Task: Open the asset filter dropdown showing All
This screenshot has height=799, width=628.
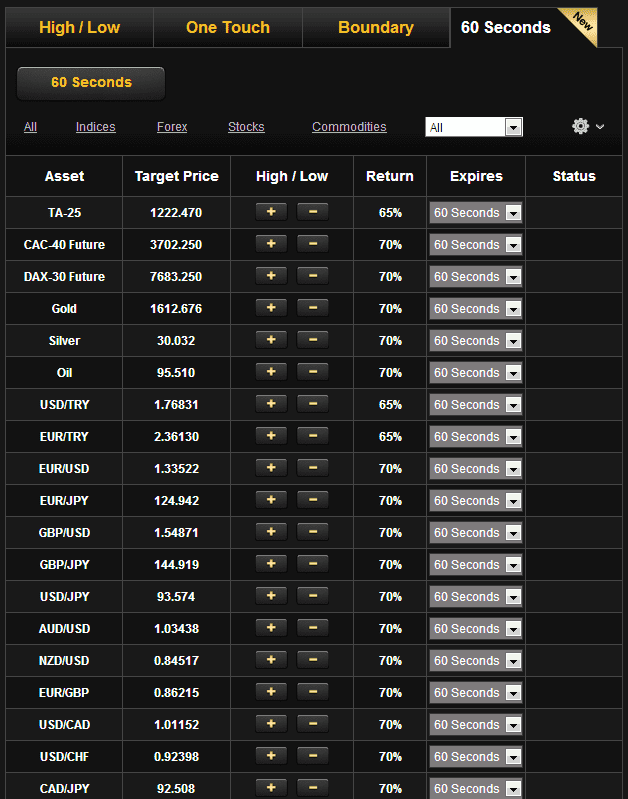Action: click(x=475, y=127)
